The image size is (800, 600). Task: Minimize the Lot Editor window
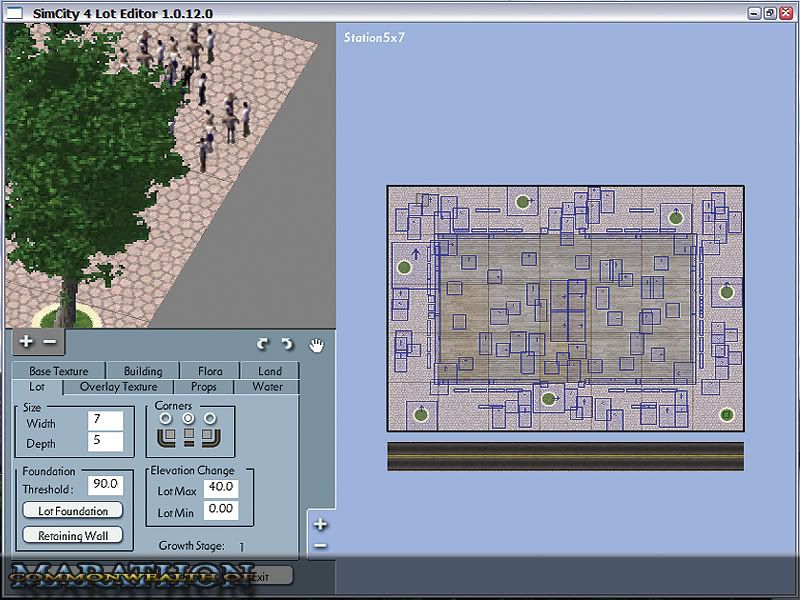(x=754, y=13)
